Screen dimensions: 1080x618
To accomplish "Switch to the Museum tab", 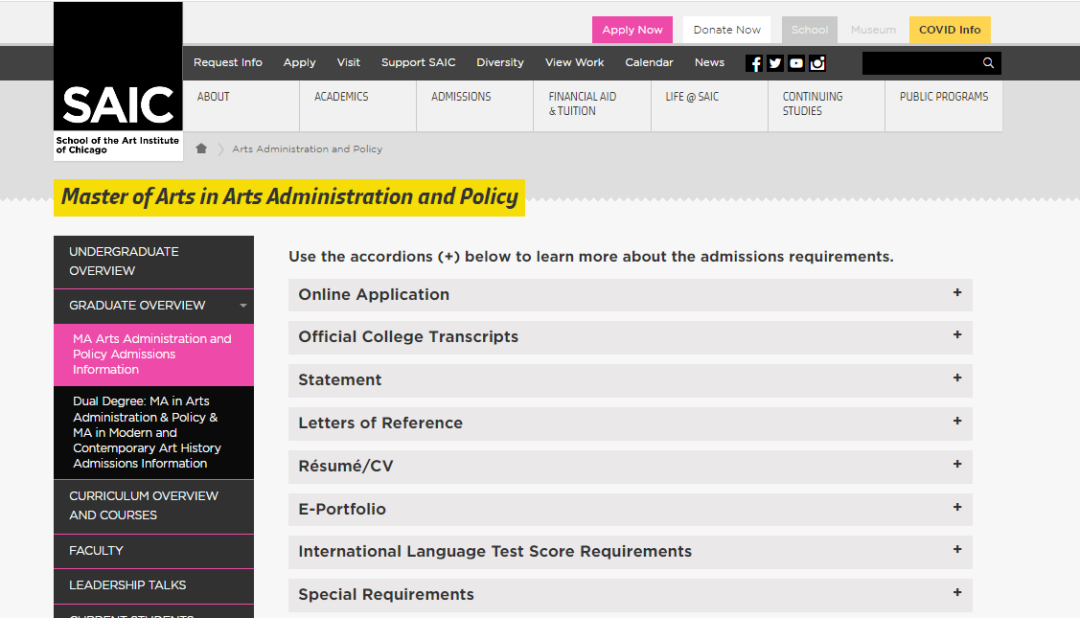I will click(x=873, y=30).
